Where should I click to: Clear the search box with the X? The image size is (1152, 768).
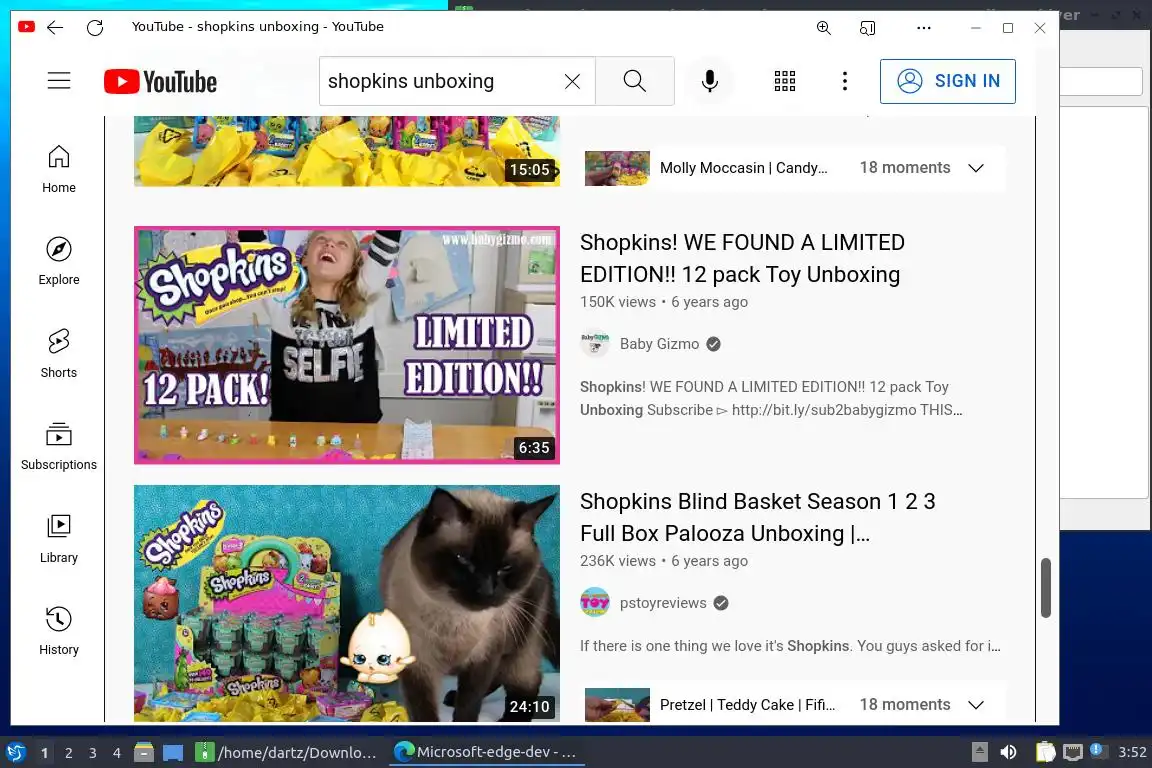[x=572, y=82]
